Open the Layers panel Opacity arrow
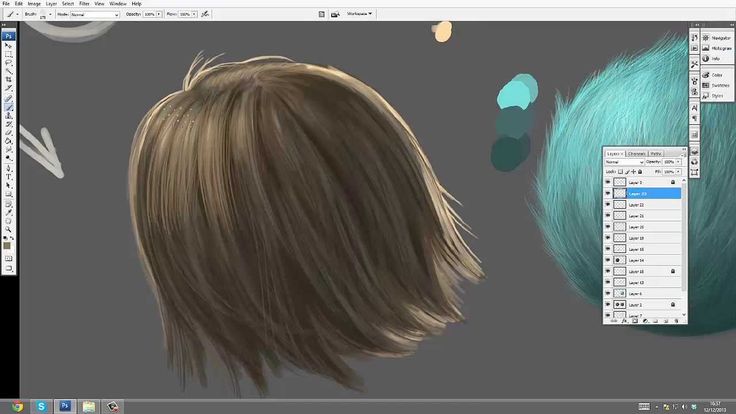The width and height of the screenshot is (736, 414). 678,162
